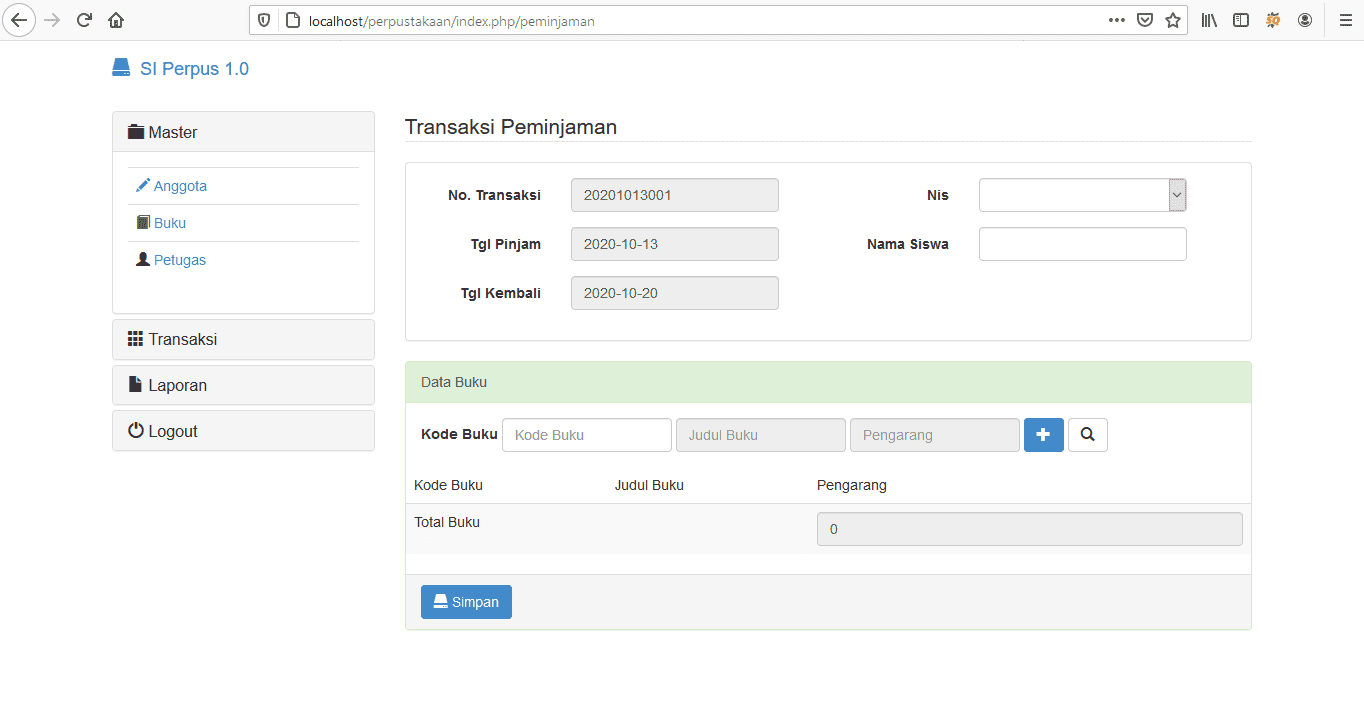The height and width of the screenshot is (704, 1364).
Task: Add a book with the blue plus icon
Action: coord(1043,435)
